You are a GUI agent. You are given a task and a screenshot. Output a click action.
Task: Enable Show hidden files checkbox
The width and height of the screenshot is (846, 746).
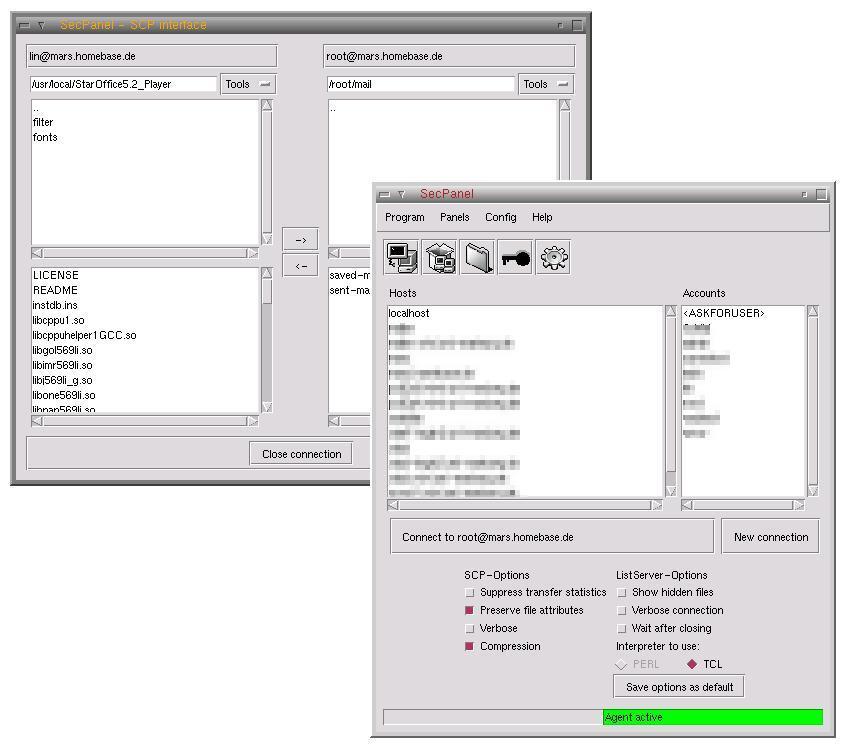click(x=622, y=593)
